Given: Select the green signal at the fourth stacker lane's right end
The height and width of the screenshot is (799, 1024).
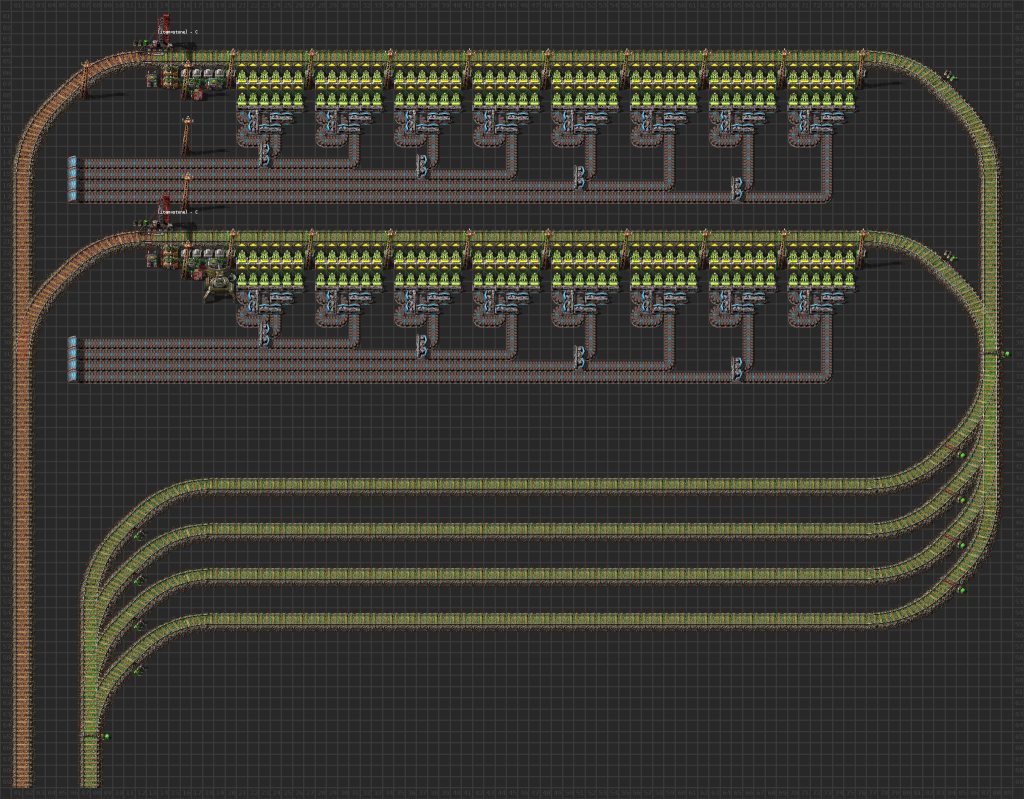Looking at the screenshot, I should click(x=961, y=590).
